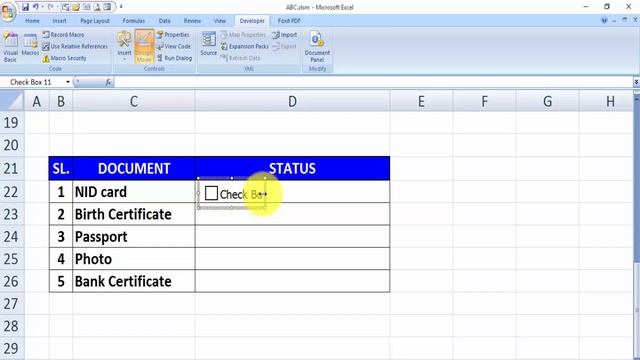640x360 pixels.
Task: Click the Open folder icon in Quick Access
Action: (x=76, y=7)
